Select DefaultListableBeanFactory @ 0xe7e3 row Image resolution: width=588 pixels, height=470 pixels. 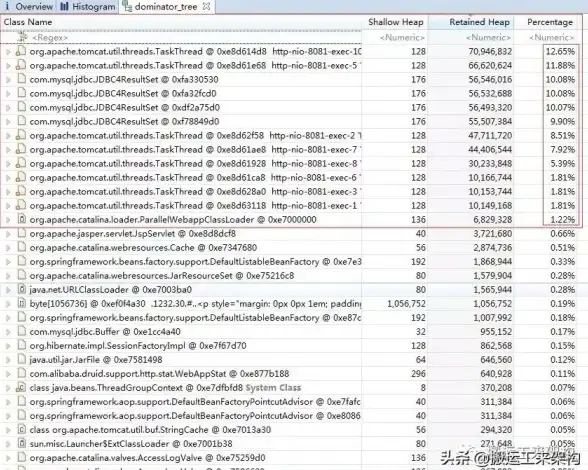[x=195, y=262]
